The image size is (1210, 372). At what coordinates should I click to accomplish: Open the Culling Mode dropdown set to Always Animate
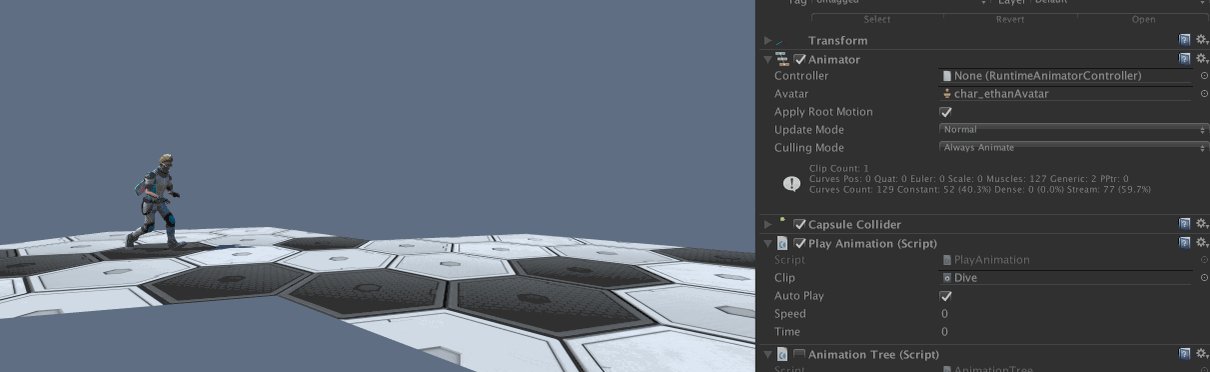(x=1074, y=148)
